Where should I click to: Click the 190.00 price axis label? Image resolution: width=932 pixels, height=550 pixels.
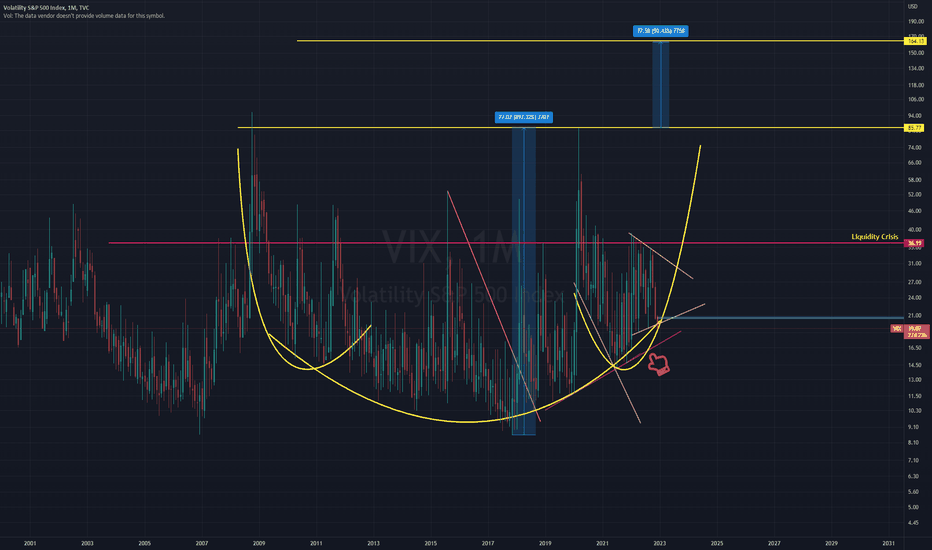[915, 21]
